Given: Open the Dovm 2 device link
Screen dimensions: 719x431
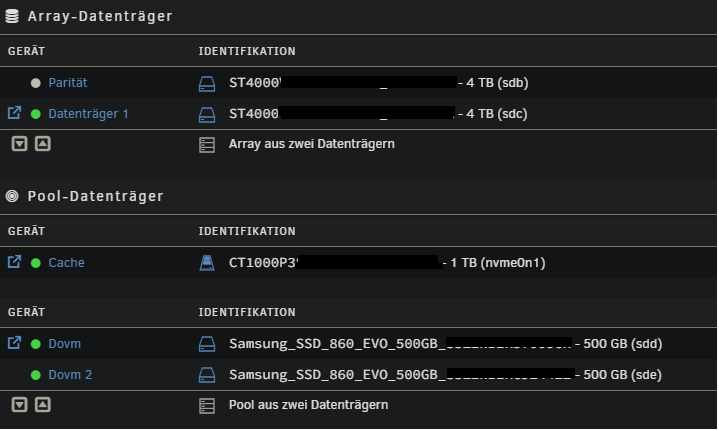Looking at the screenshot, I should tap(70, 375).
